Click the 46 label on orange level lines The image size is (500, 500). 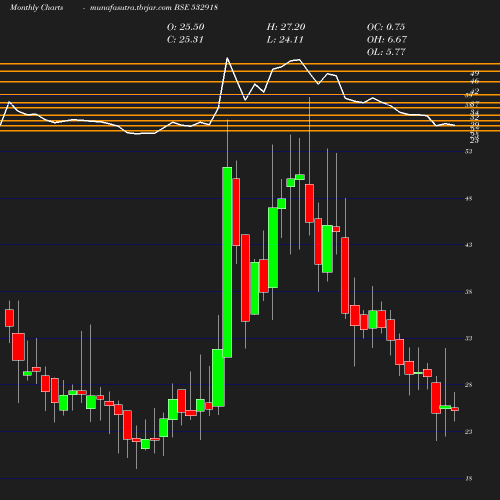[475, 81]
